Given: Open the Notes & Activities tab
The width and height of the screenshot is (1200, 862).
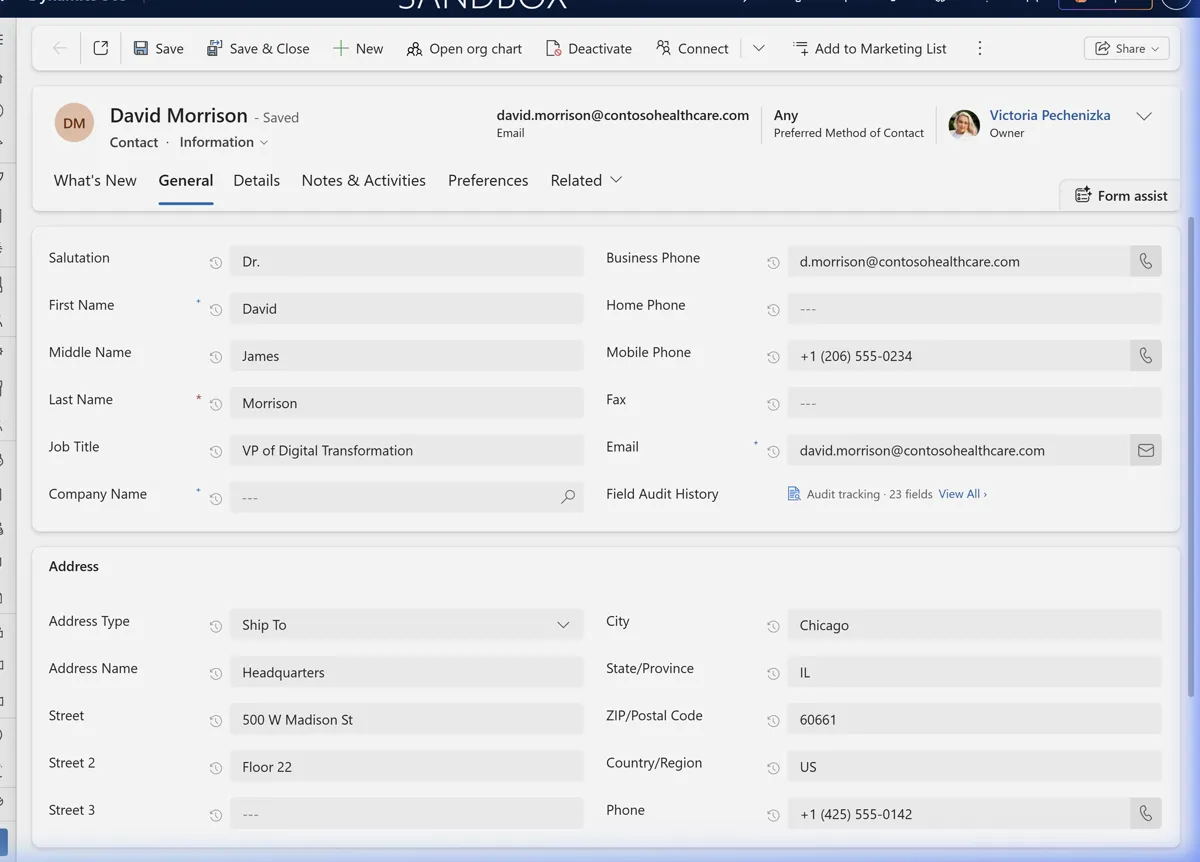Looking at the screenshot, I should pos(363,180).
